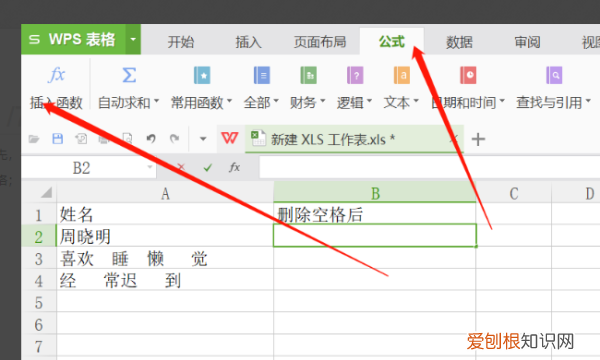Click the undo arrow icon

click(x=151, y=138)
